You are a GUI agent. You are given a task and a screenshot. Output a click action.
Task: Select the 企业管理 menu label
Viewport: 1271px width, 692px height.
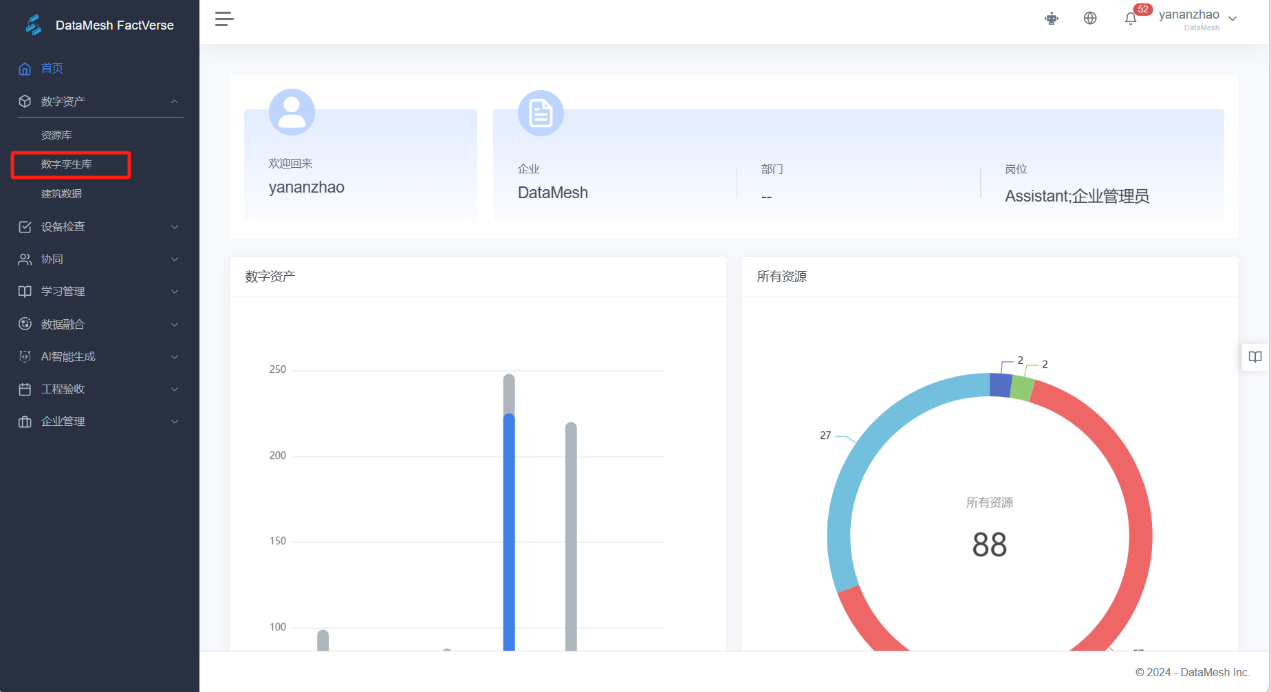63,422
